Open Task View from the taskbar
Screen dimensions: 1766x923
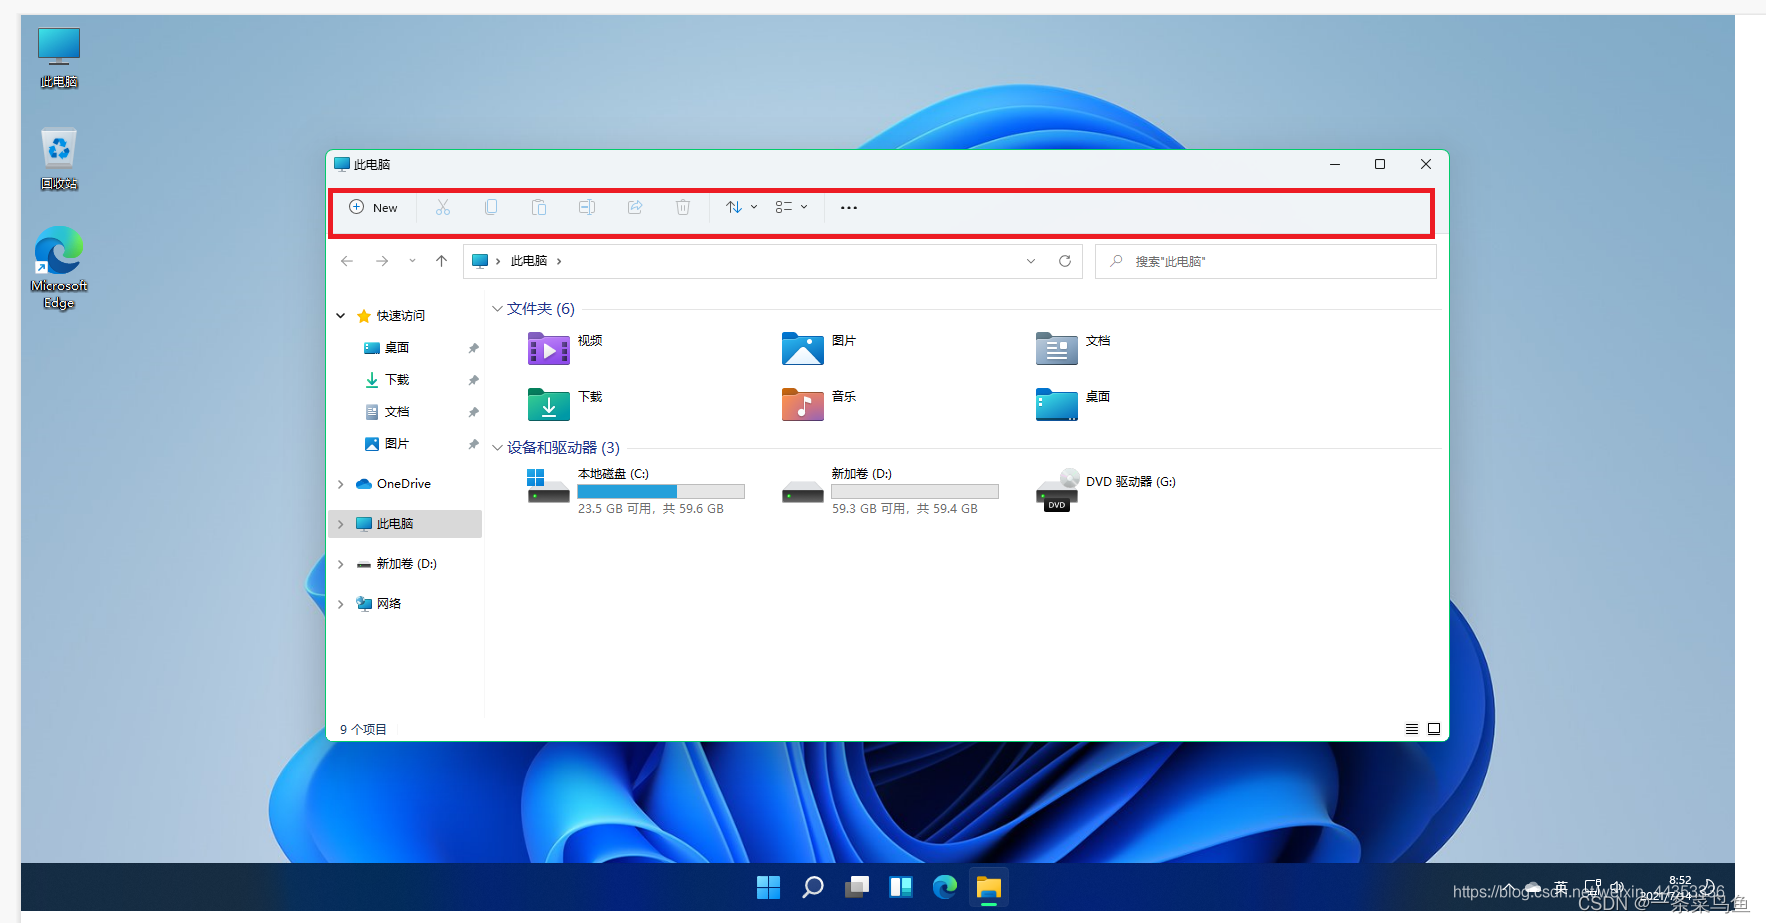click(x=857, y=887)
